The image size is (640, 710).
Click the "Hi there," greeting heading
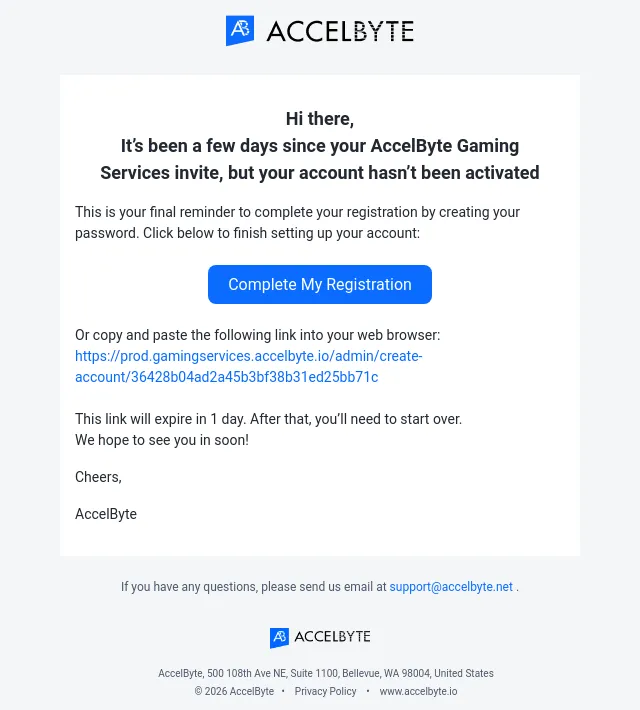click(320, 119)
